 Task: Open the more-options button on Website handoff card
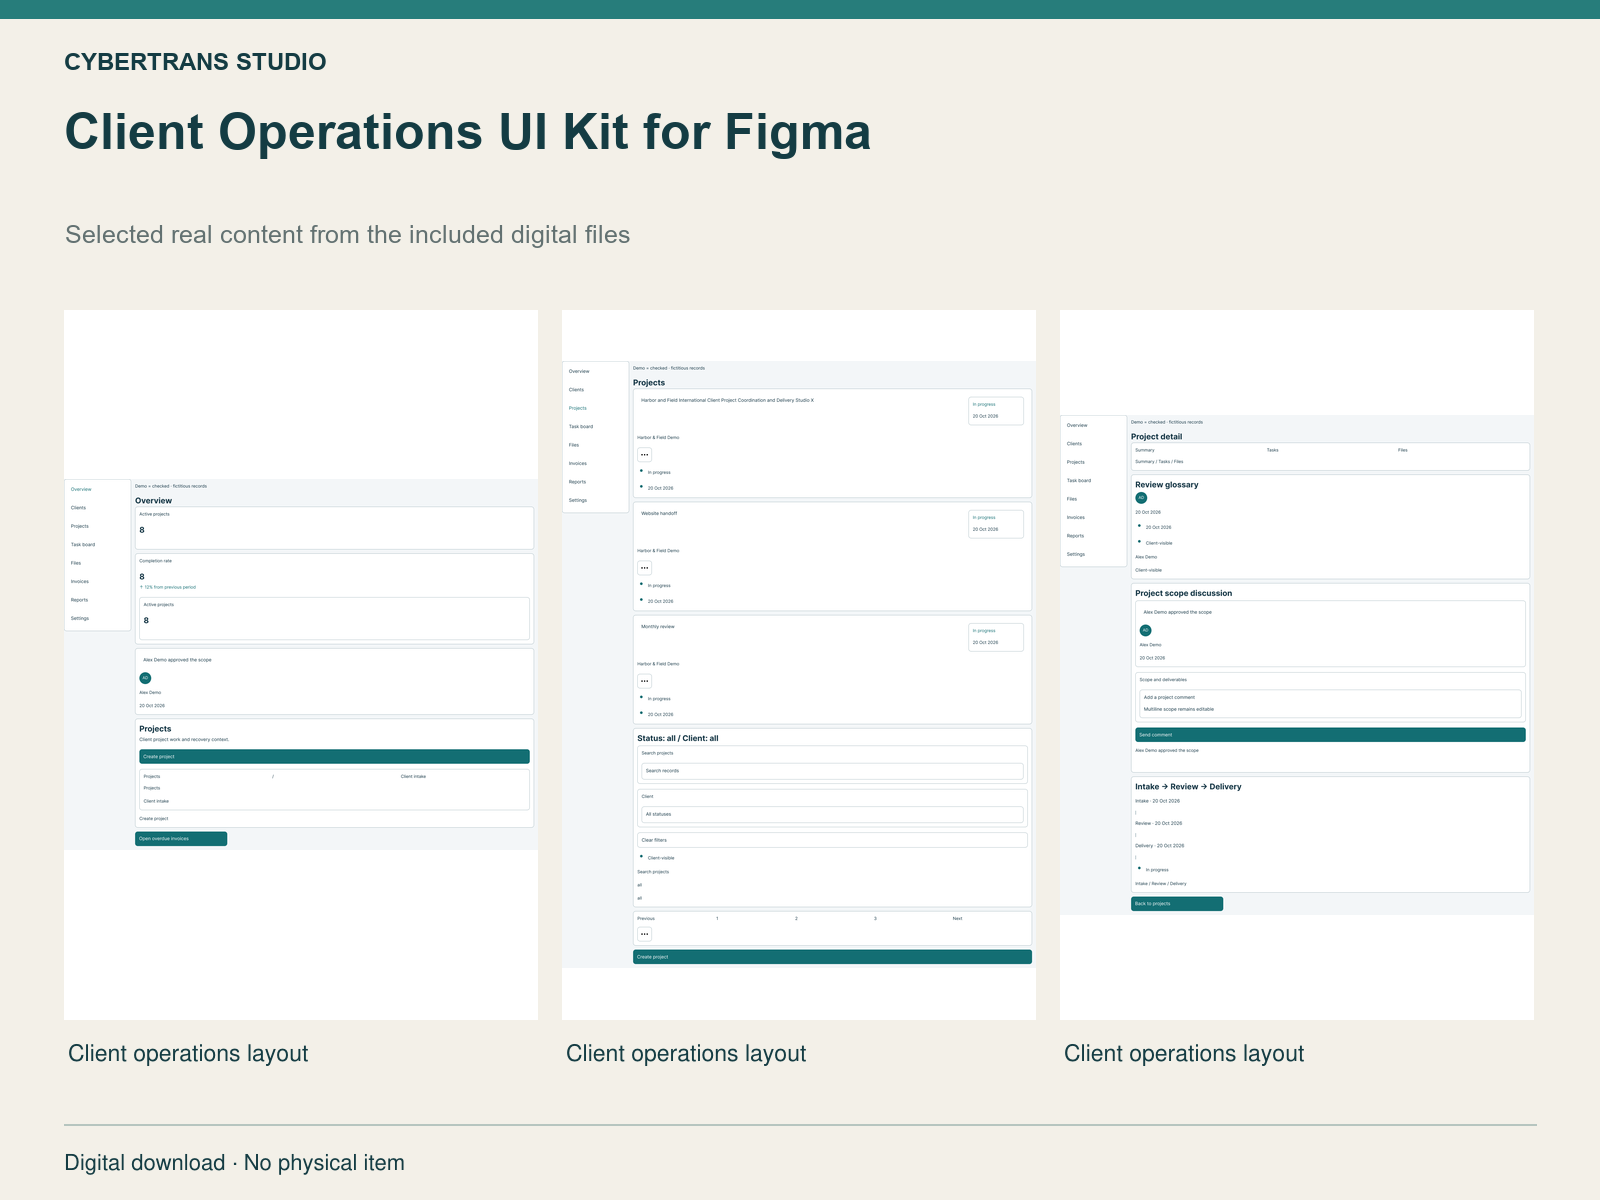point(645,568)
